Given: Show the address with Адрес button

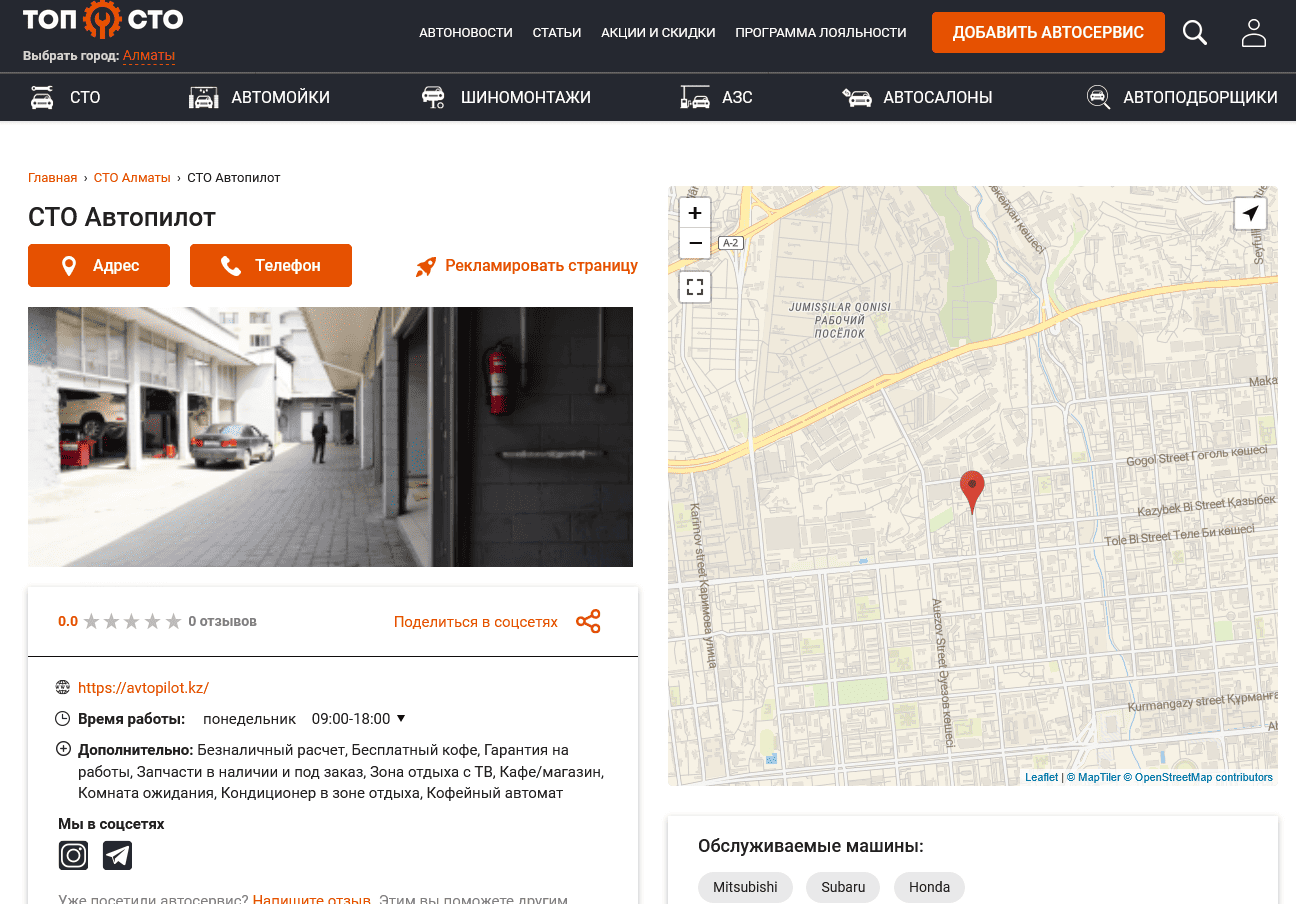Looking at the screenshot, I should point(99,265).
